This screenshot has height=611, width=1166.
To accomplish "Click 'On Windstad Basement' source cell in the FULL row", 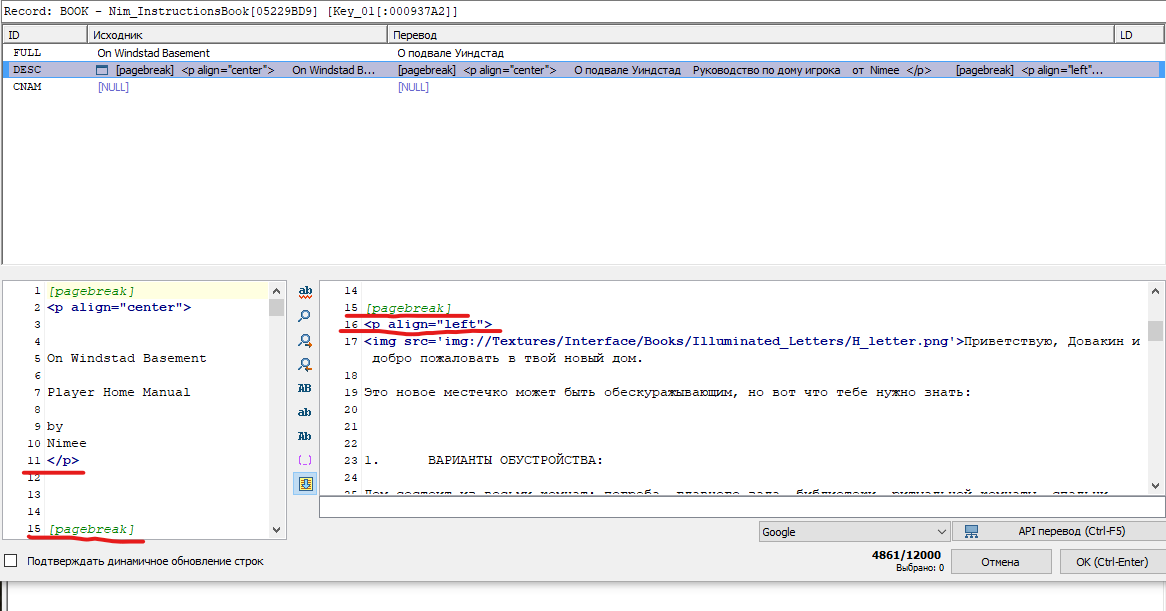I will click(x=153, y=53).
